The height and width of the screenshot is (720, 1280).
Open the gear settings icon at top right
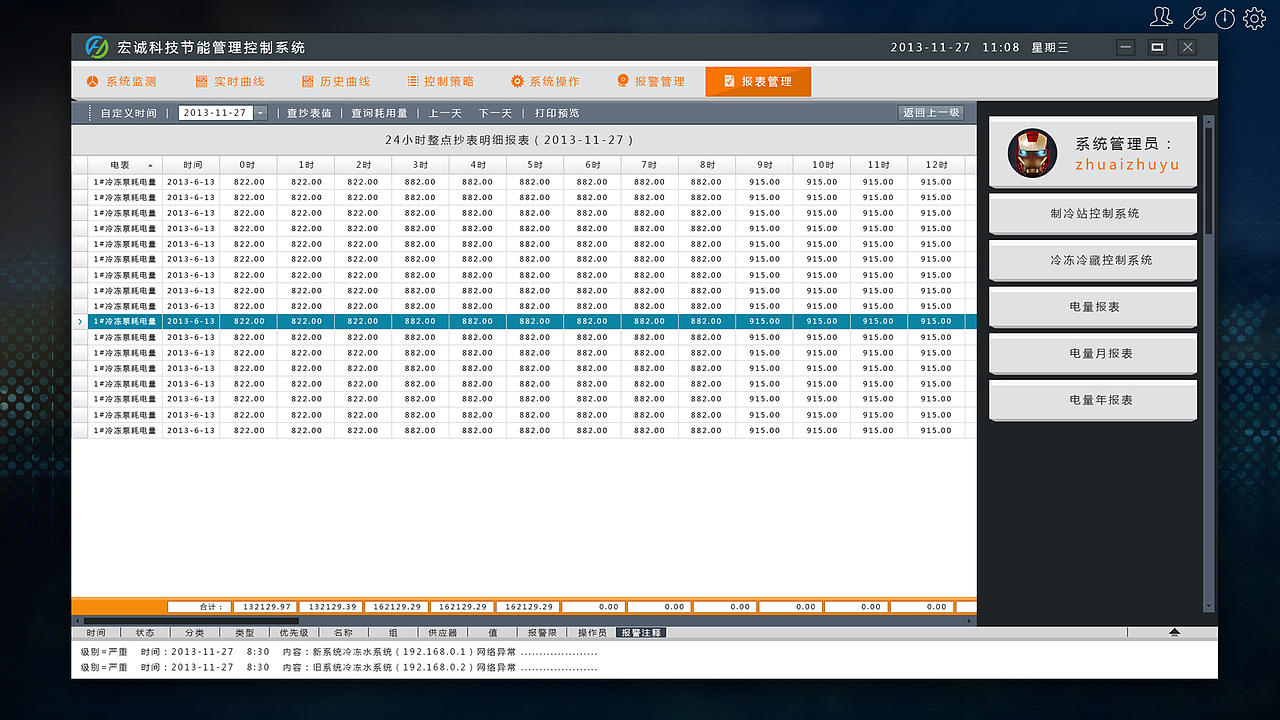(1255, 18)
